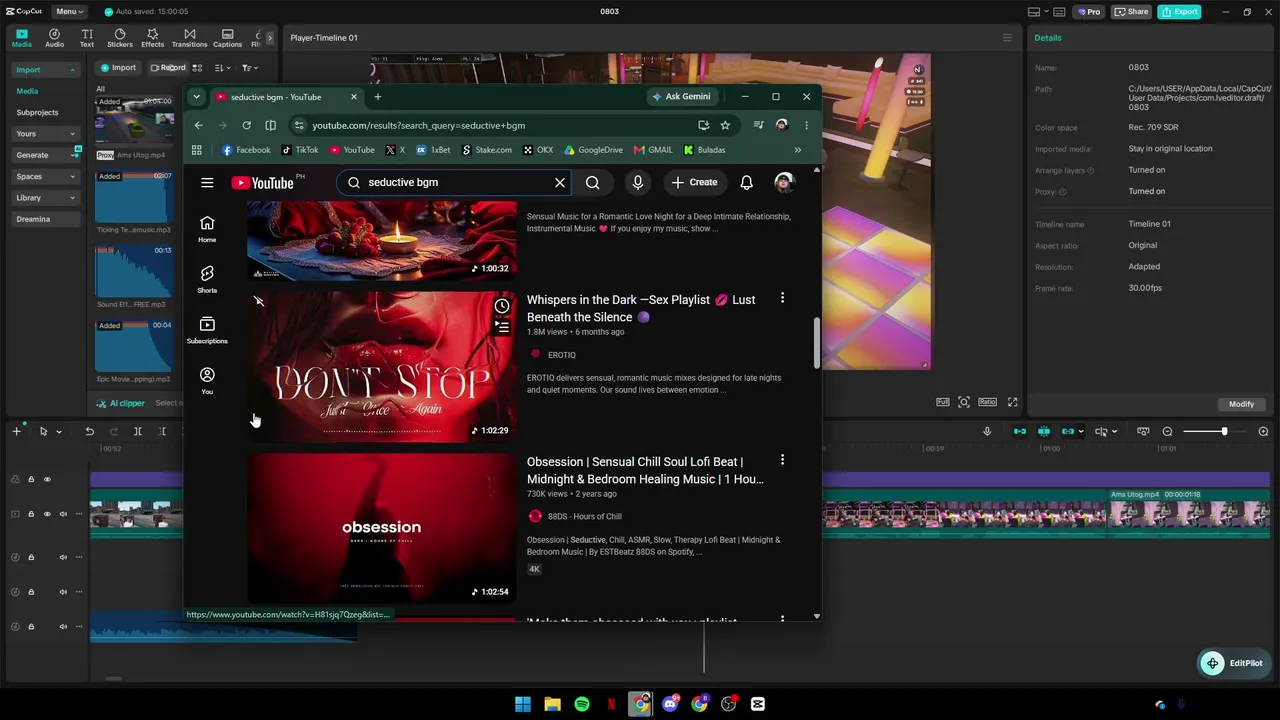Click YouTube voice search microphone
The height and width of the screenshot is (720, 1280).
coord(637,183)
